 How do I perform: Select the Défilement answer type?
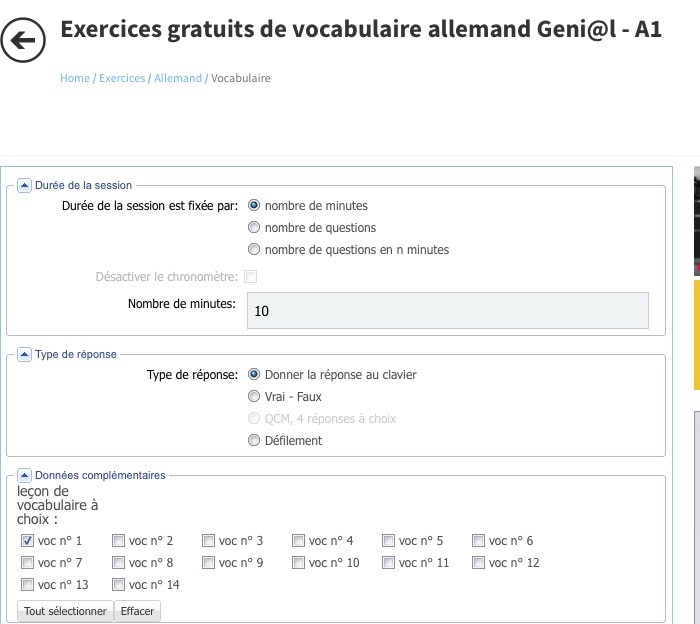click(254, 441)
